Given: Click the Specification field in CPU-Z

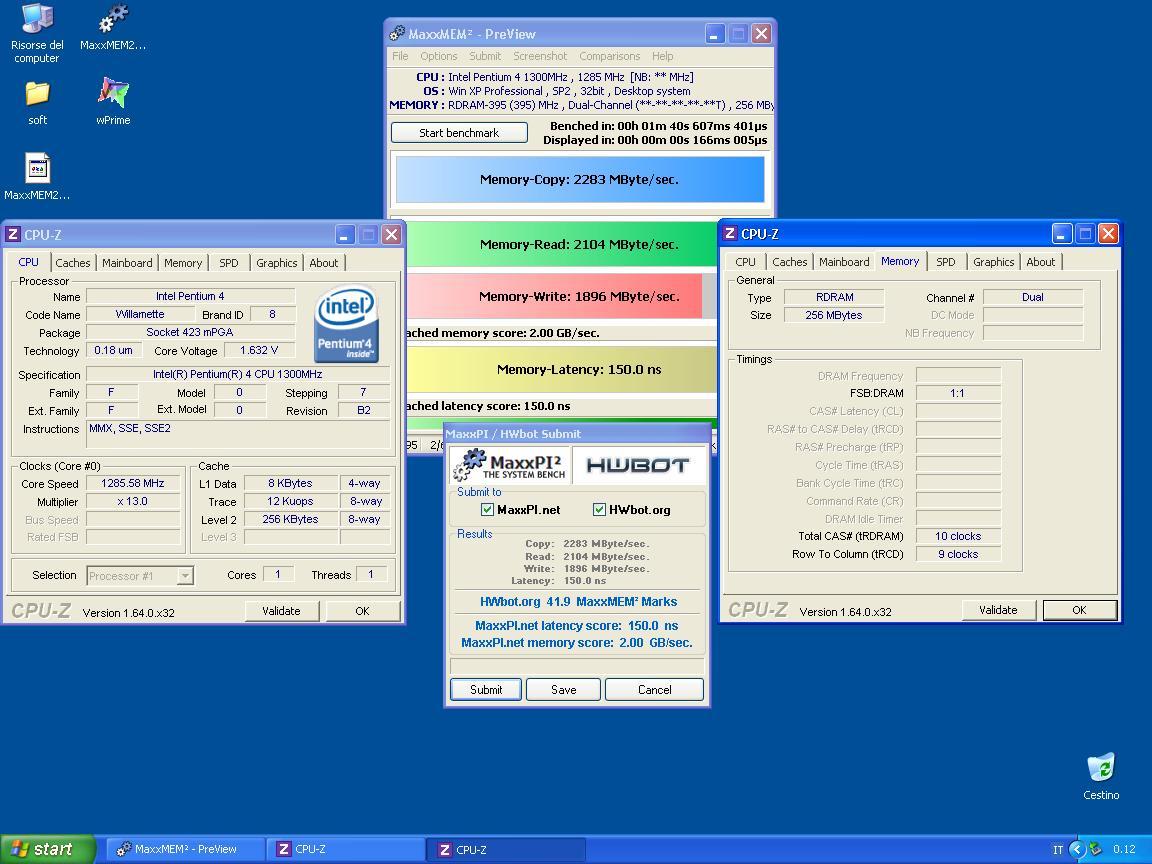Looking at the screenshot, I should [237, 375].
